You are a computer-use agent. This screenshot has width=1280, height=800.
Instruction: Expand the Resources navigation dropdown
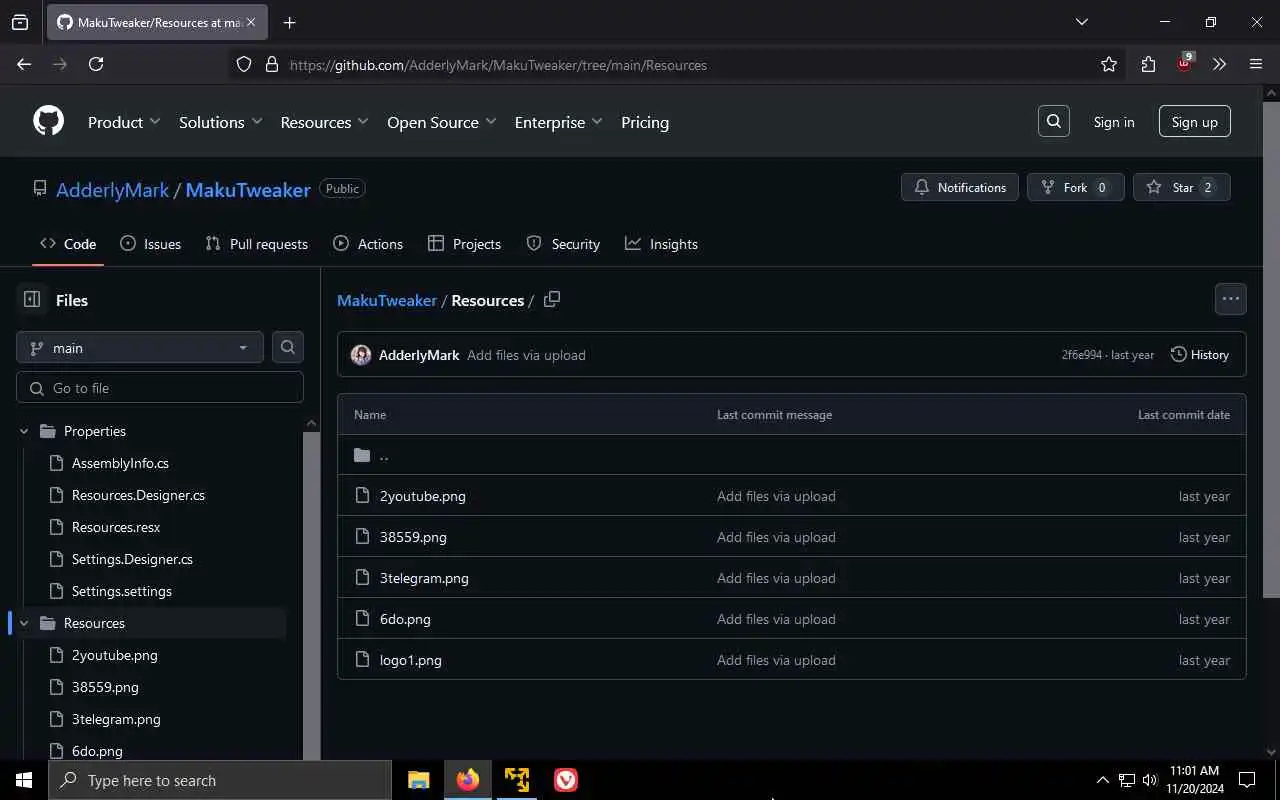coord(325,122)
